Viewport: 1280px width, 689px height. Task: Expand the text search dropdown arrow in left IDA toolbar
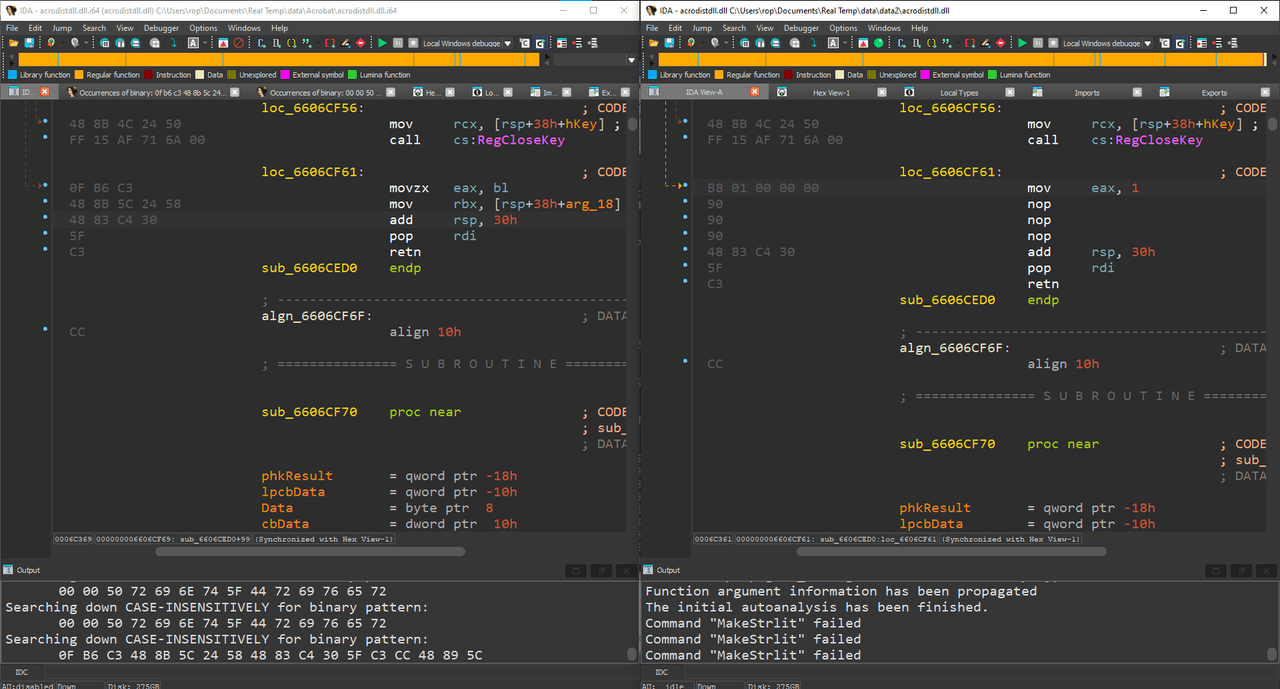205,43
